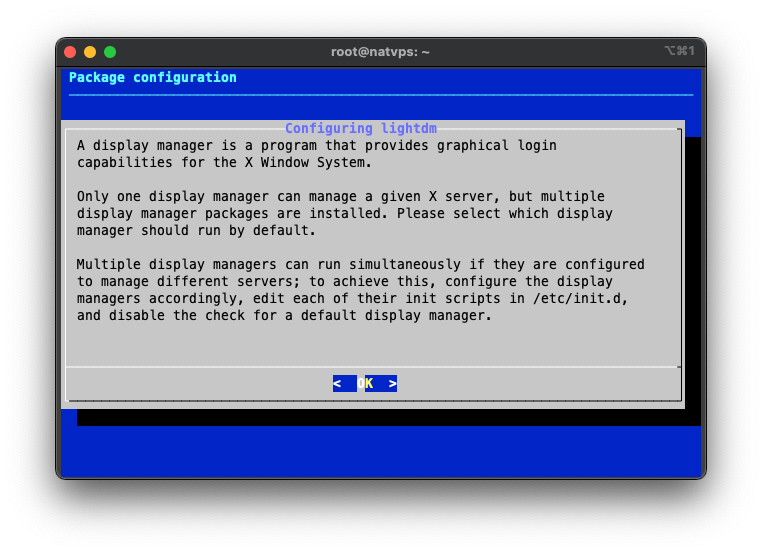This screenshot has width=762, height=553.
Task: Click the paragraph starting 'Multiple display managers can'
Action: click(360, 290)
